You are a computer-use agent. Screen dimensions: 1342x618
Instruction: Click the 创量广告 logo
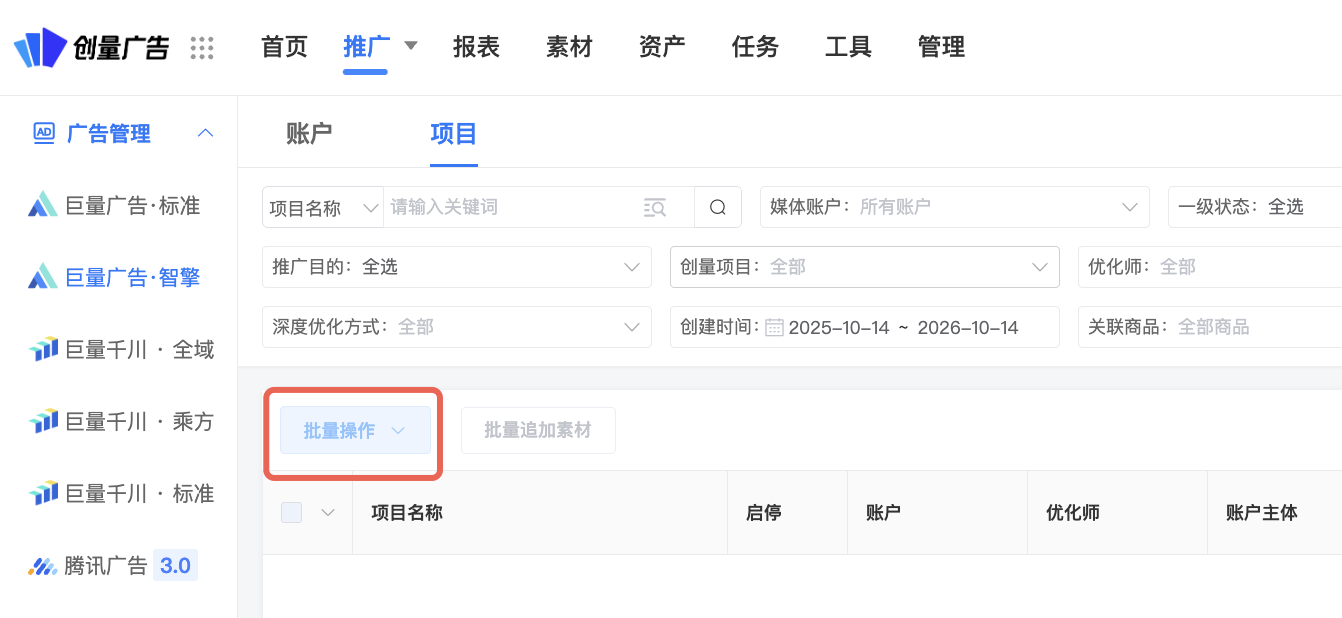91,47
